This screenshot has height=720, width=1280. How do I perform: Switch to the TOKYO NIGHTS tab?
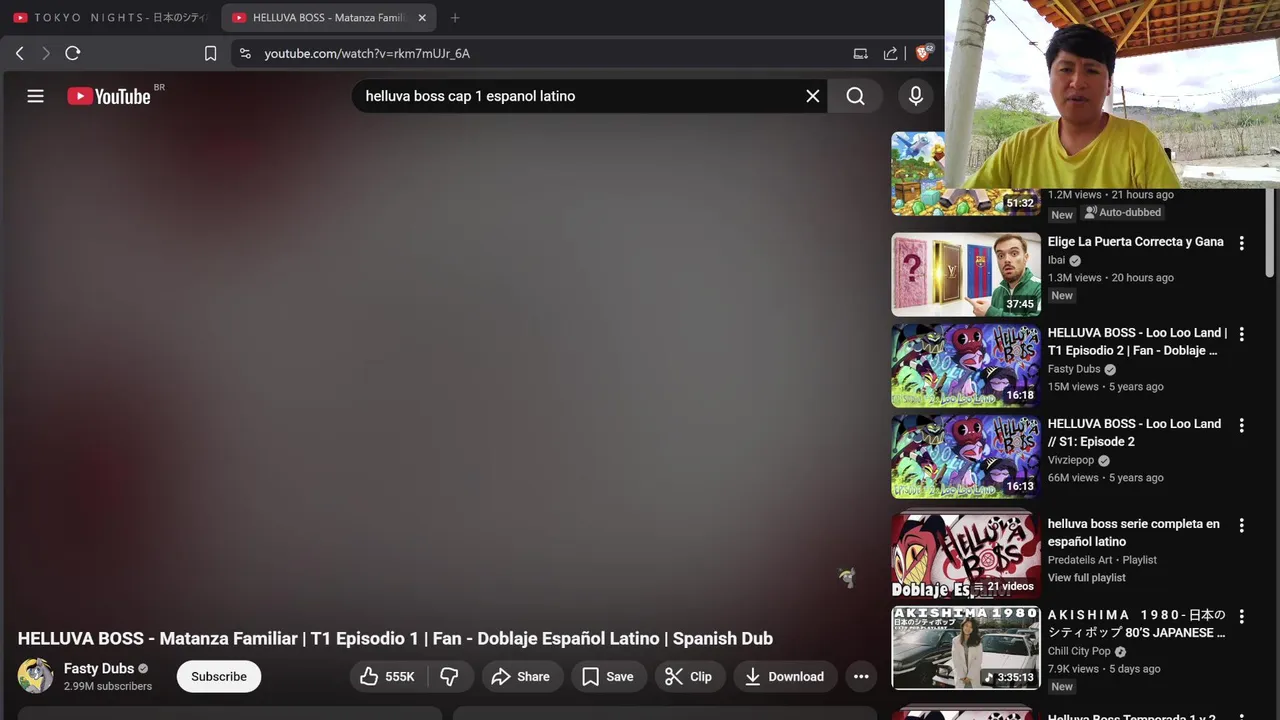[110, 18]
